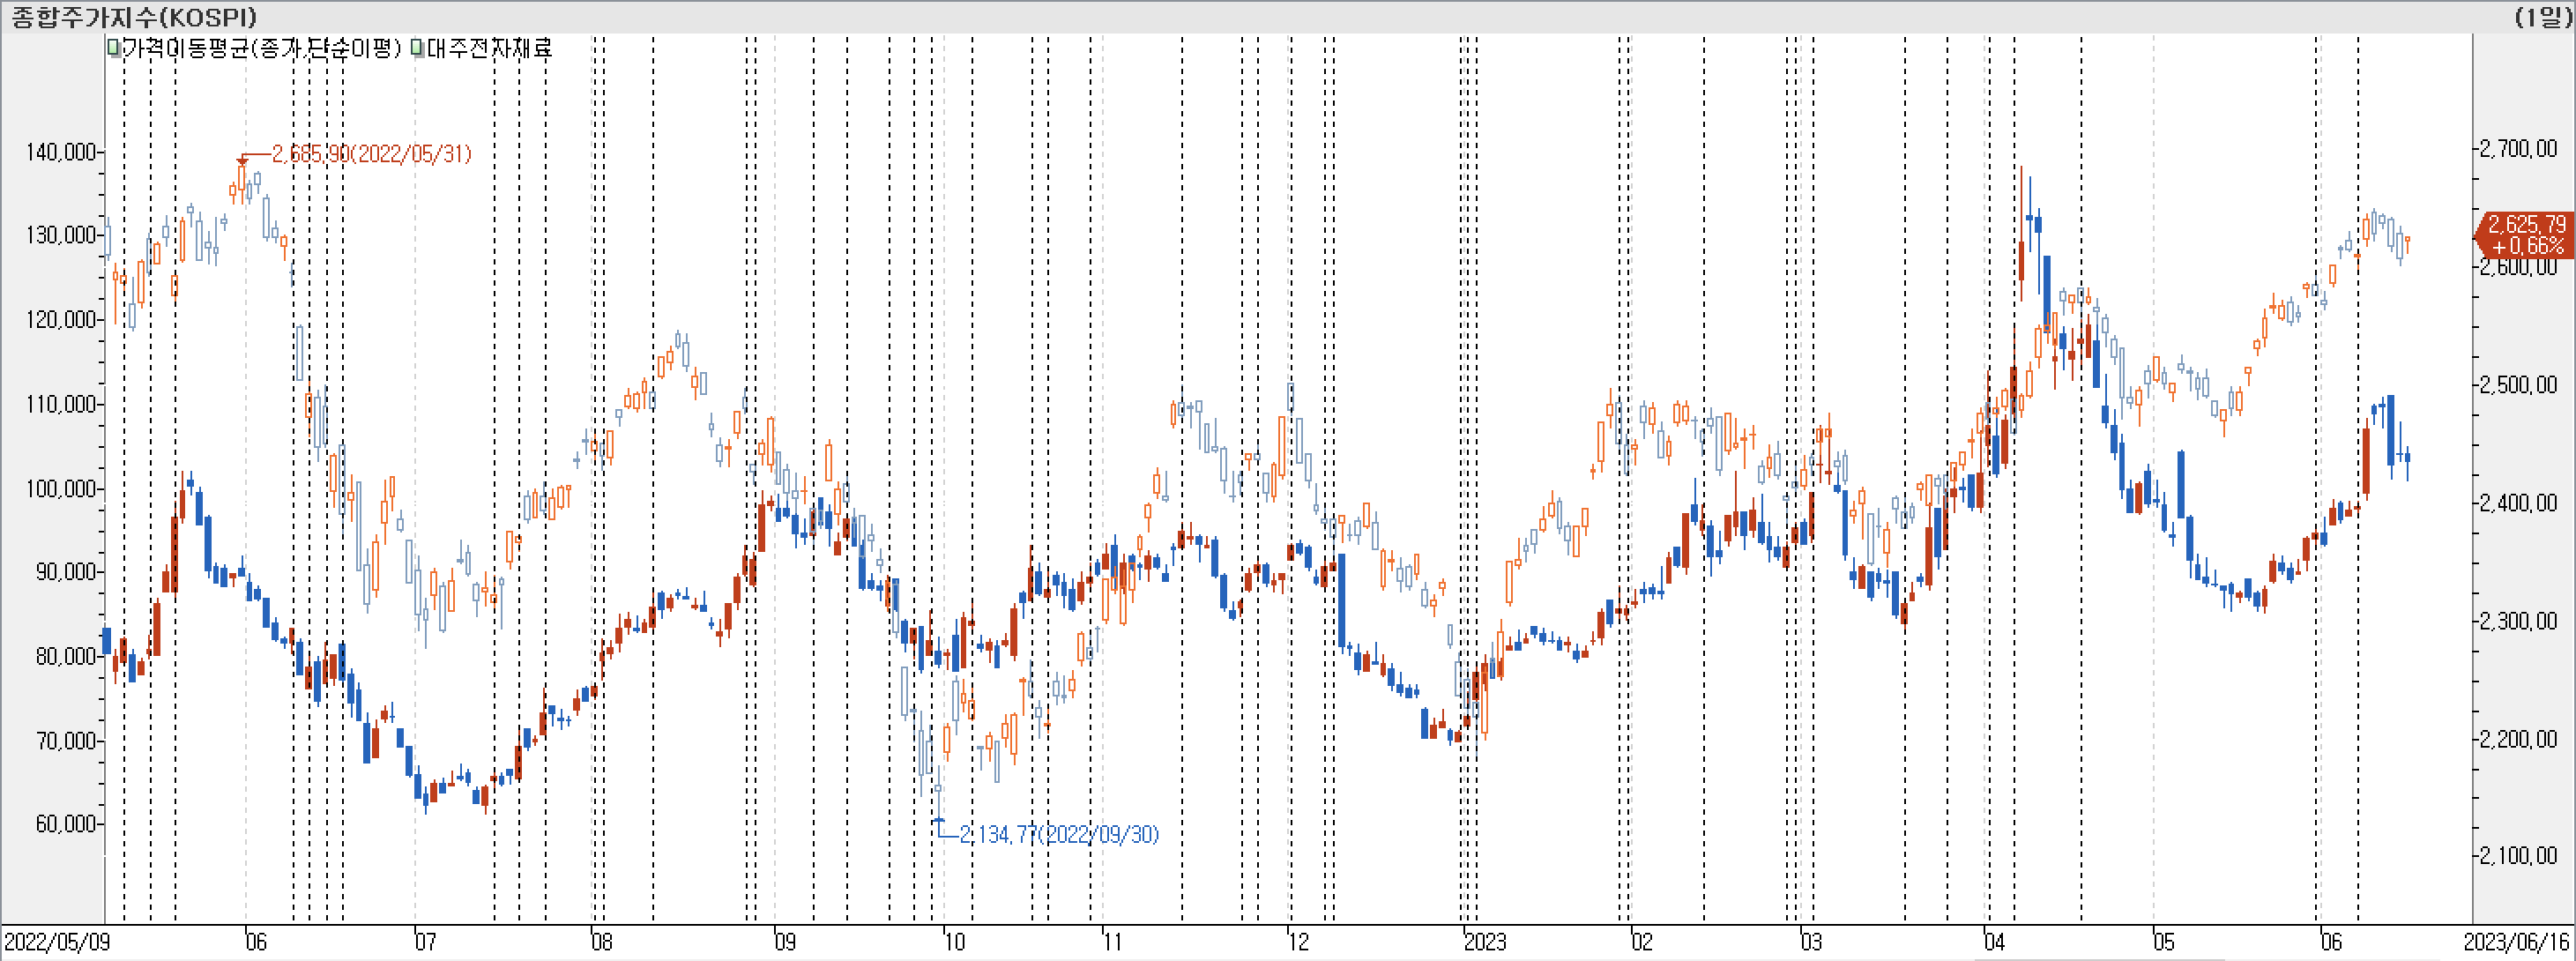
Task: Select the 가격이동평균(종가,단순이평) legend label
Action: coord(260,48)
